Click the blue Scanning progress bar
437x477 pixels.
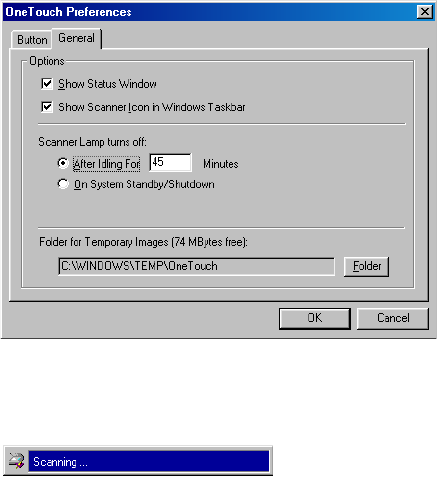point(149,462)
